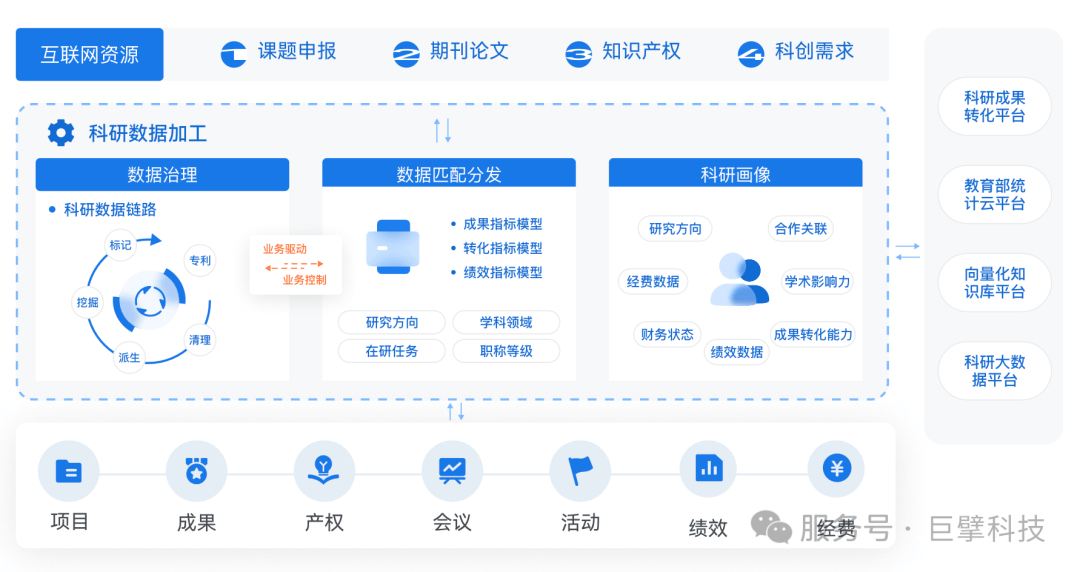Select the 成果转化能力 tag

[x=813, y=334]
